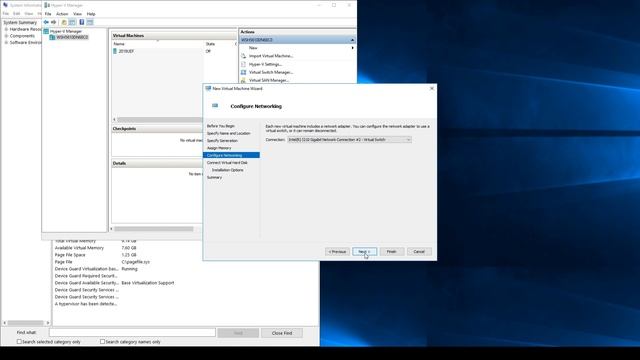Click the Previous button in the wizard
Viewport: 640px width, 360px height.
(338, 251)
